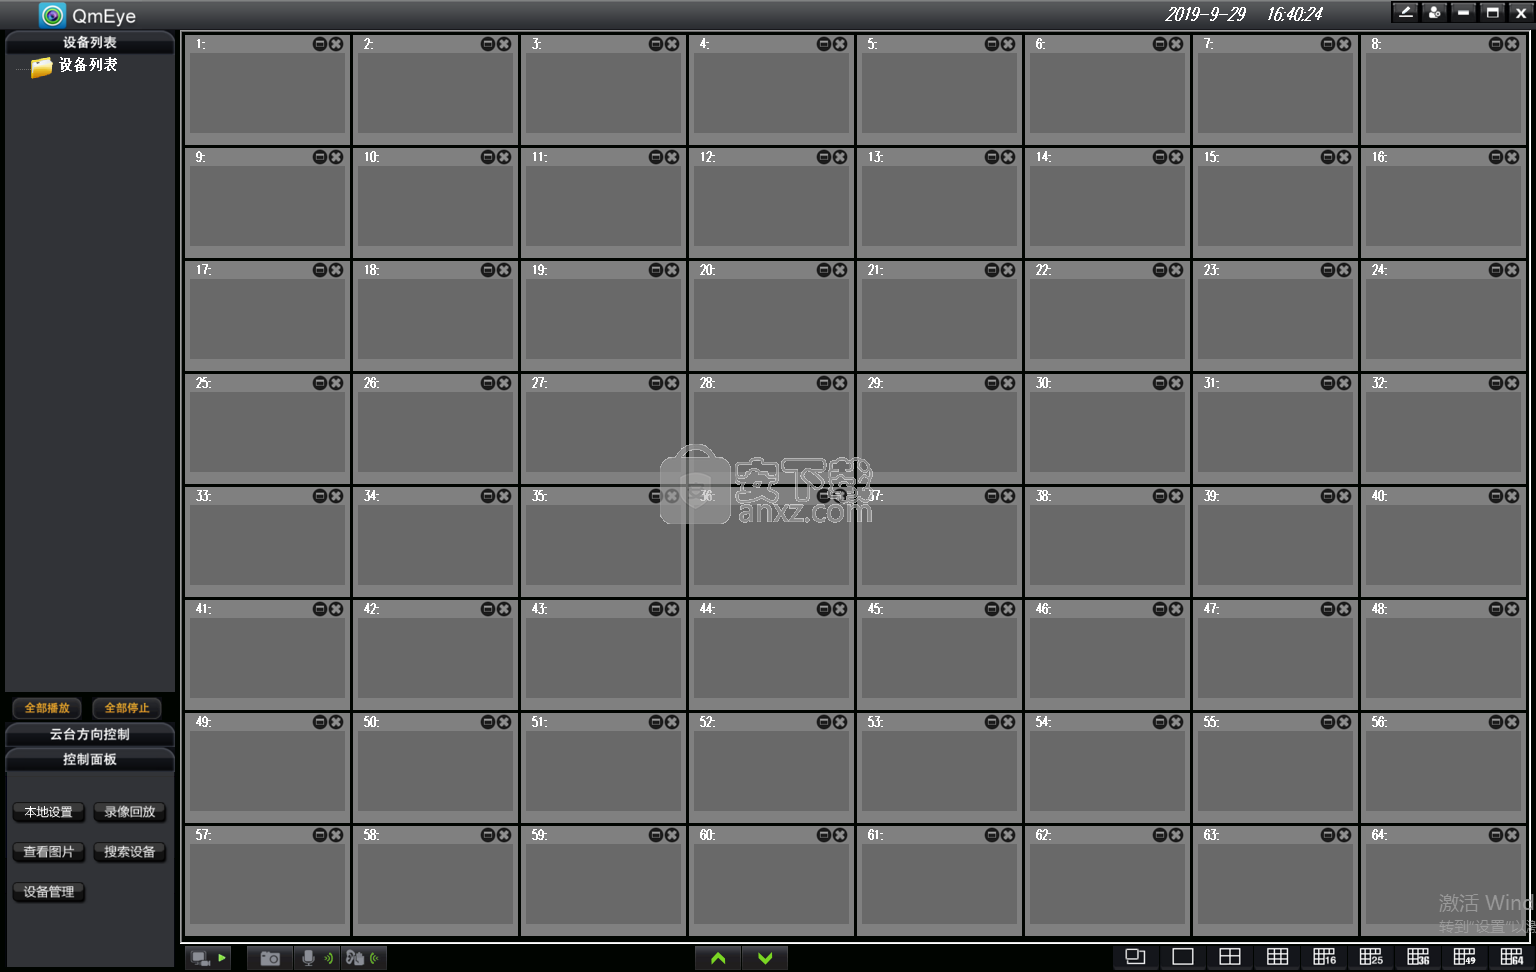Viewport: 1536px width, 972px height.
Task: Open the user account icon in title bar
Action: tap(1434, 12)
